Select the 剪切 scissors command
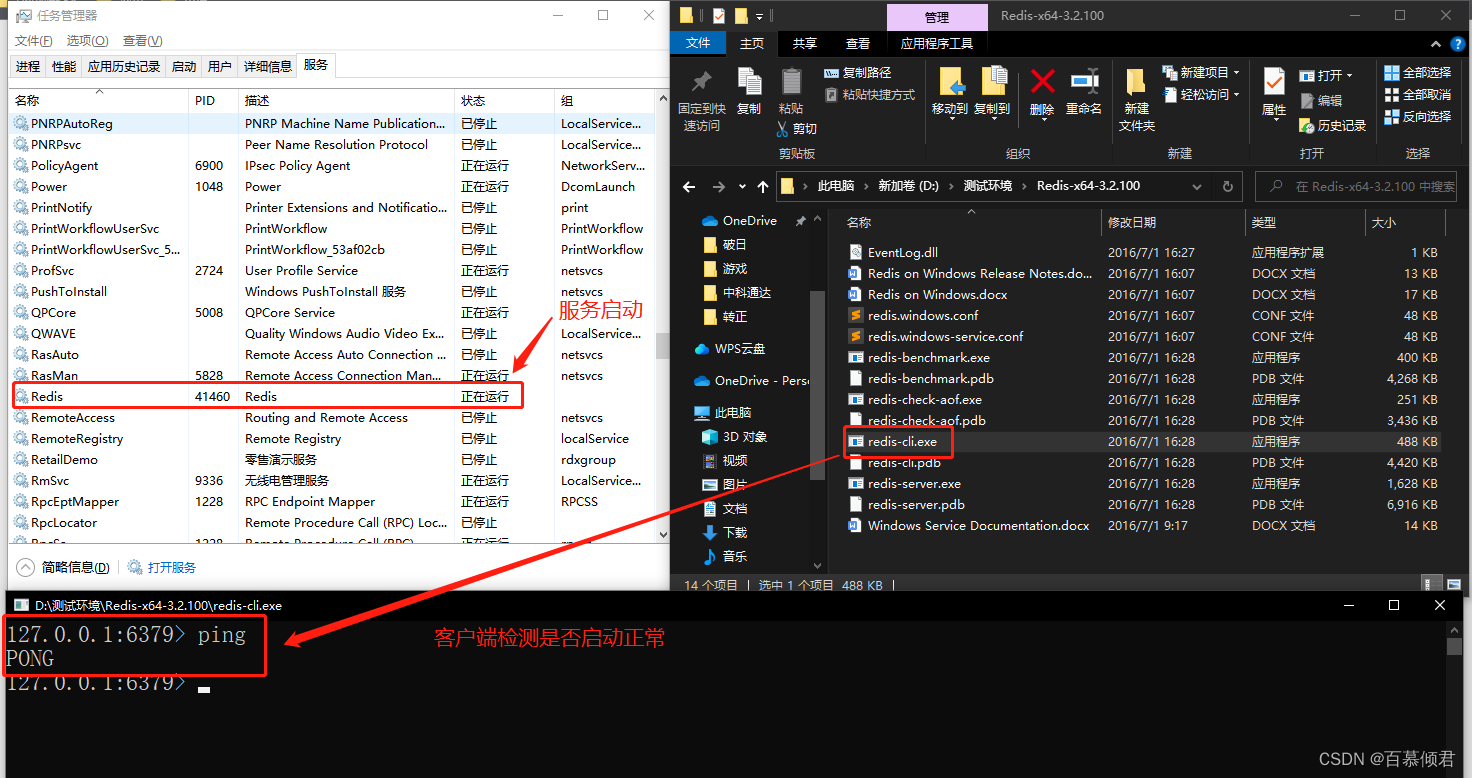The image size is (1472, 778). (x=796, y=129)
